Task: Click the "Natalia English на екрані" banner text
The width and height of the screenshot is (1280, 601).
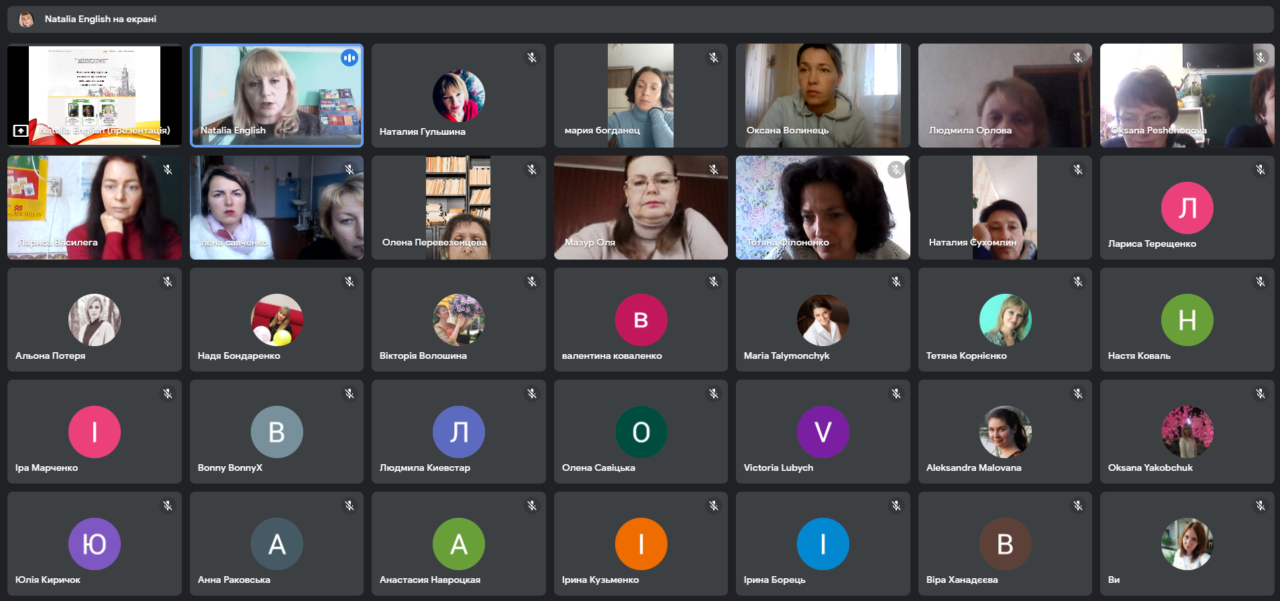Action: (100, 19)
